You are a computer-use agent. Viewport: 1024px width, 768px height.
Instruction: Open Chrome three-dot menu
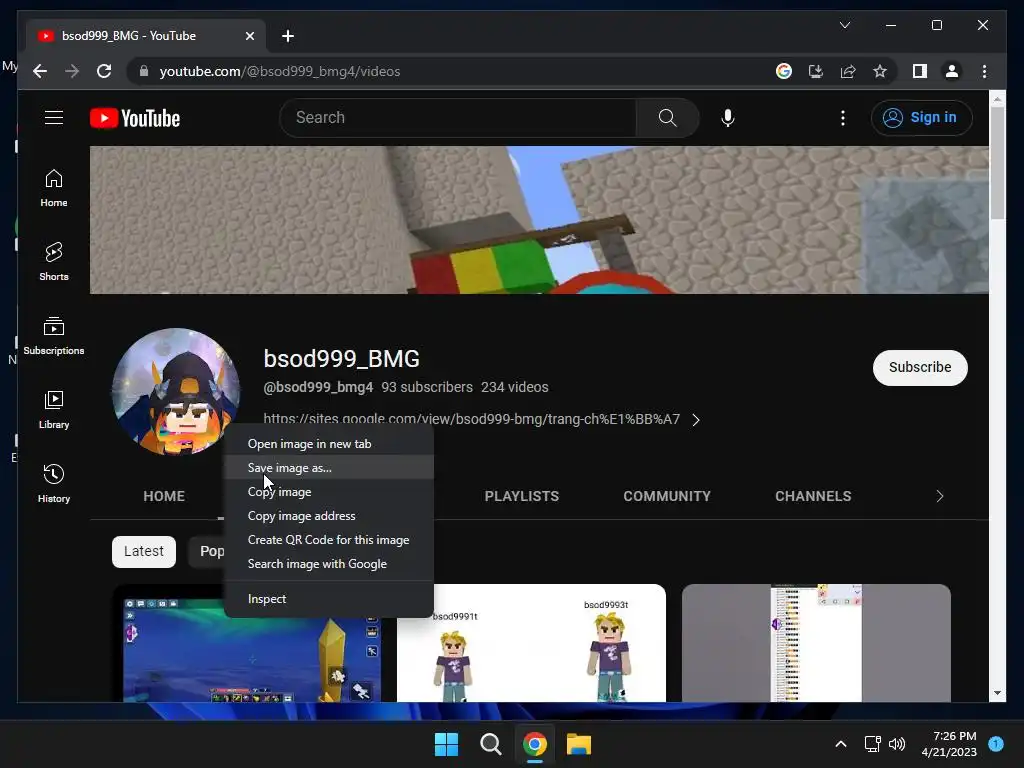pyautogui.click(x=984, y=71)
